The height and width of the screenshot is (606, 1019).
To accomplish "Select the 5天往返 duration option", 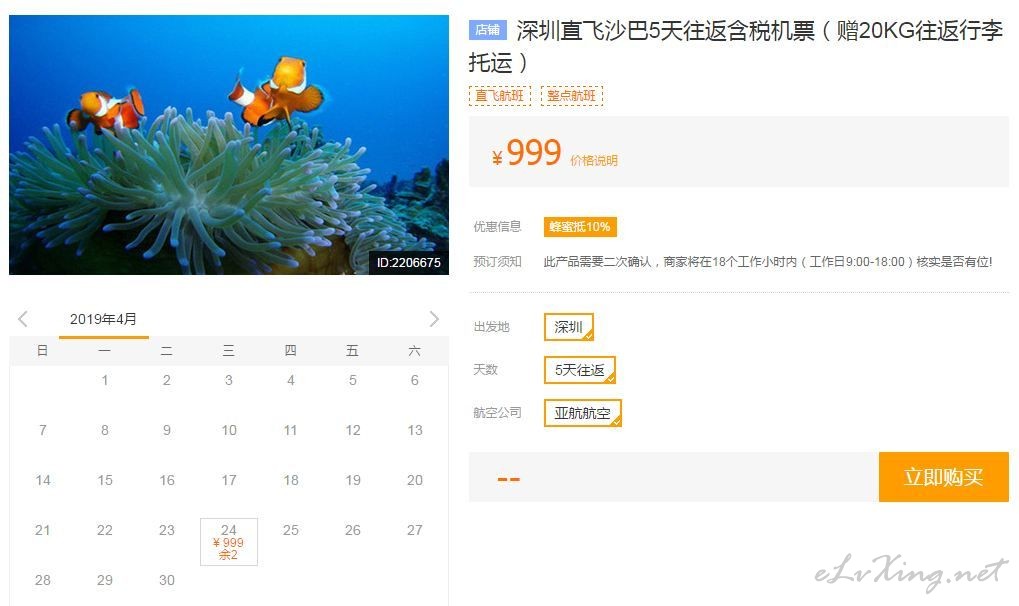I will tap(580, 370).
